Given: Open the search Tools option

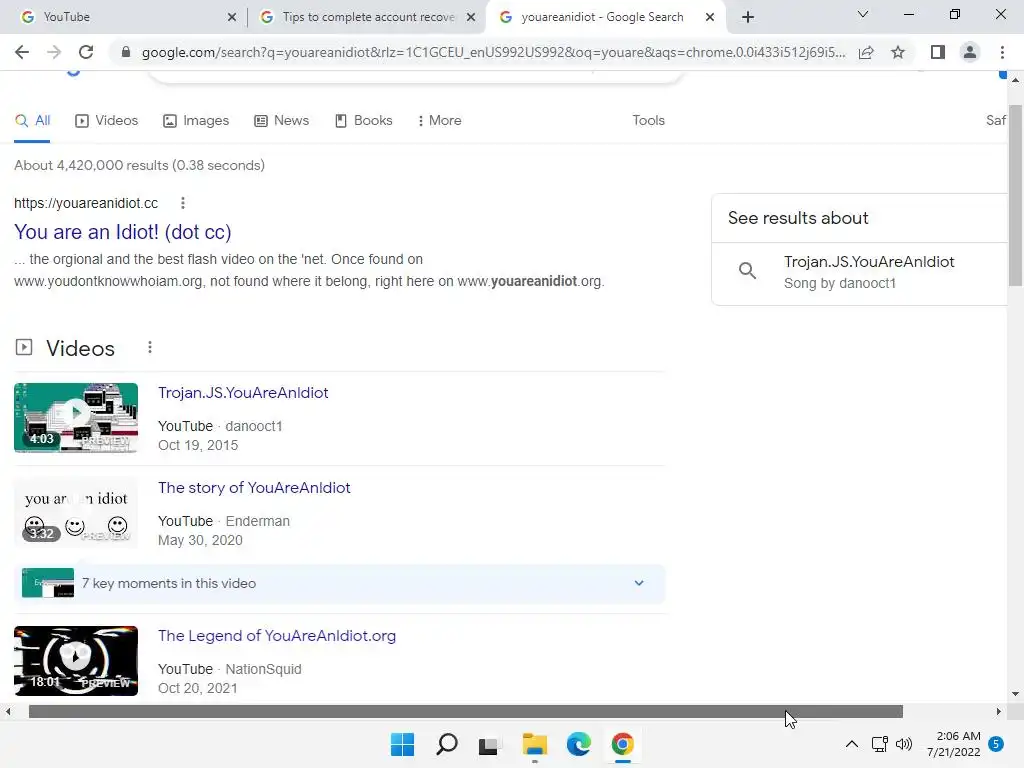Looking at the screenshot, I should point(648,121).
